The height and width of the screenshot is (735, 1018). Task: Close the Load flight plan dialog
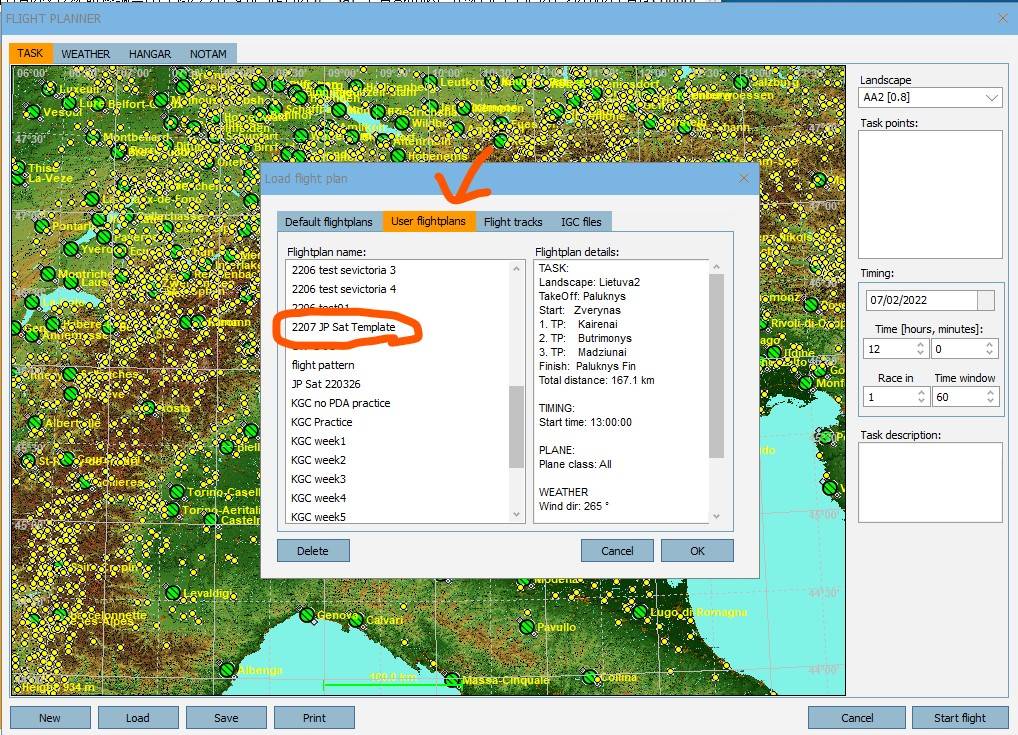click(743, 178)
